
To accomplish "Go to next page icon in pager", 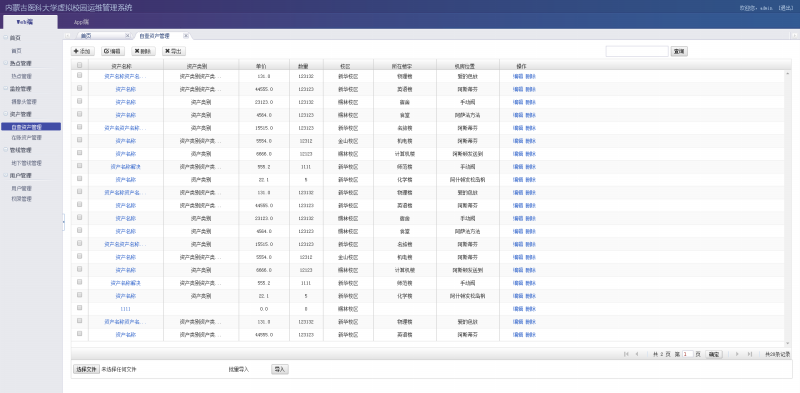I will (x=737, y=354).
